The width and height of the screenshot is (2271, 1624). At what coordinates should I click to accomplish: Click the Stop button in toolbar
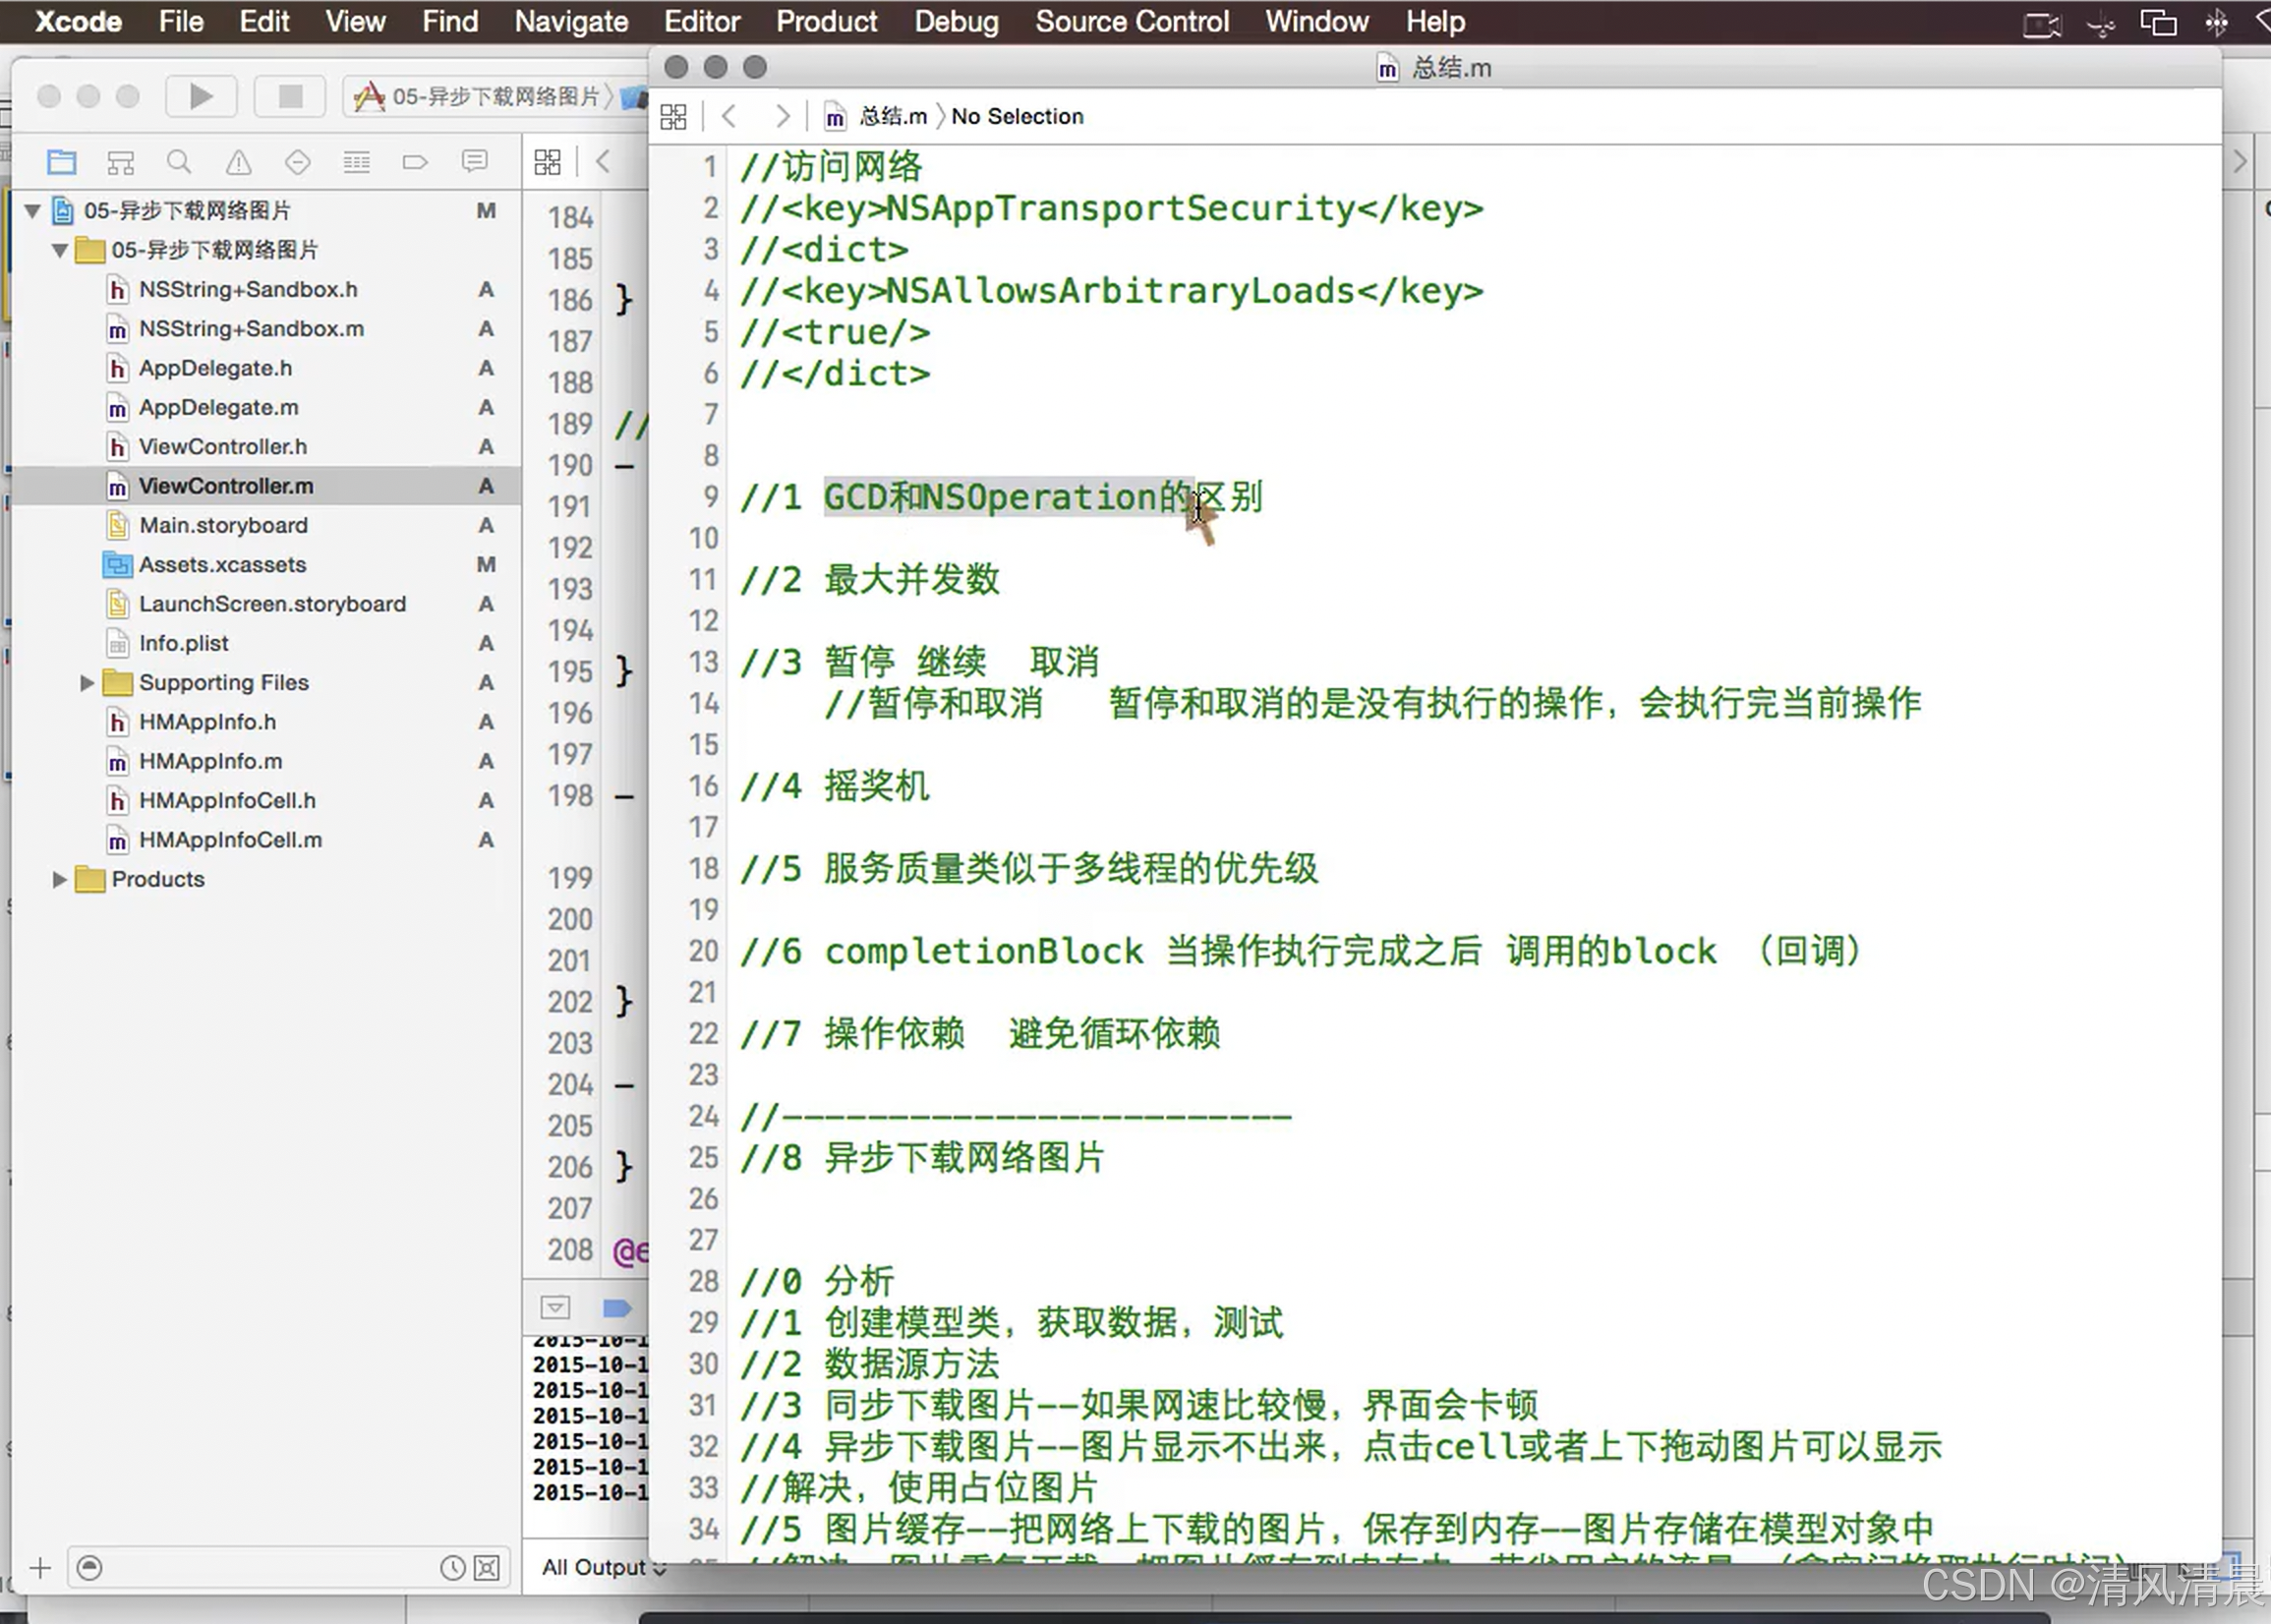click(290, 96)
